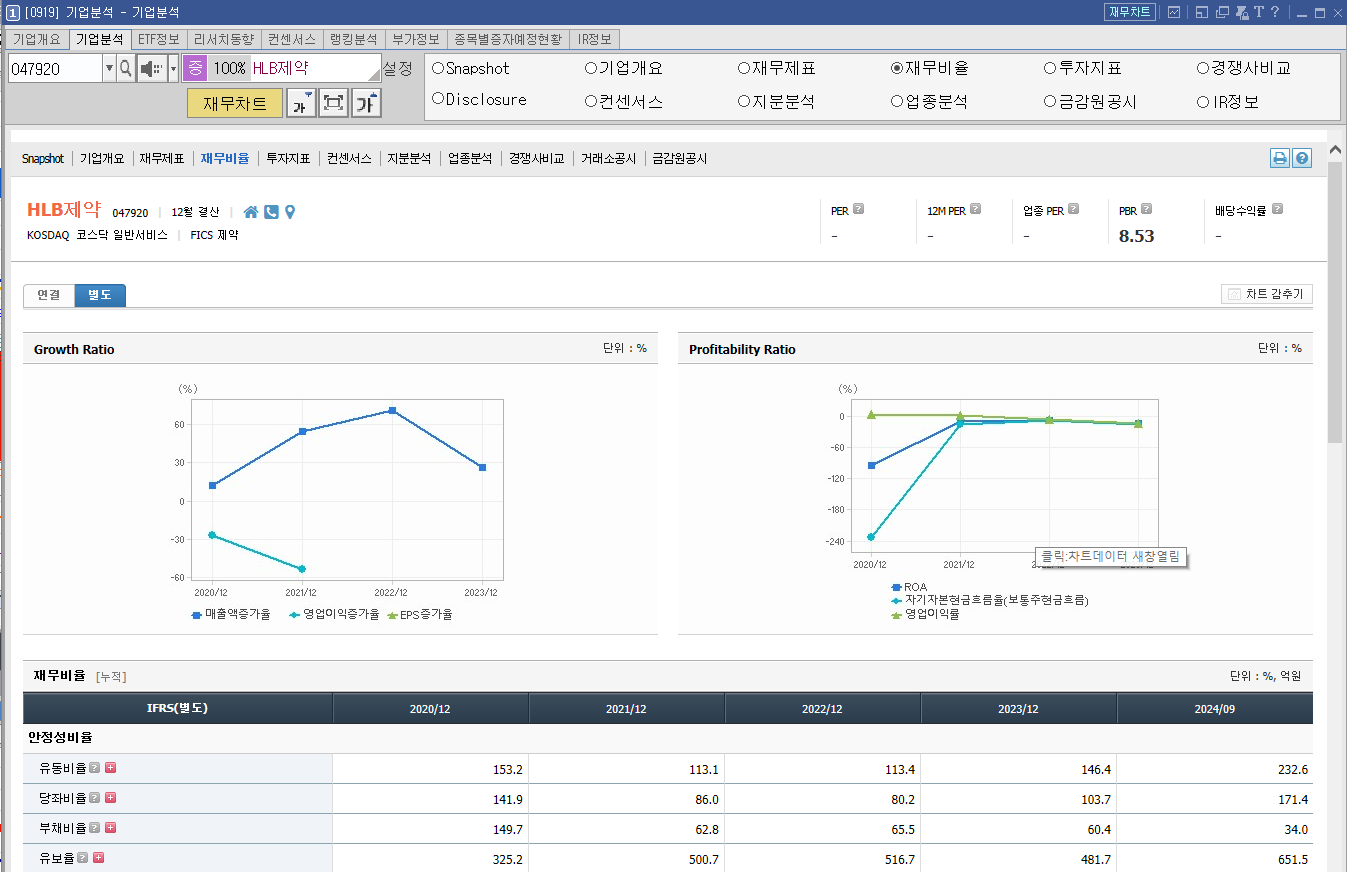Click the vertical scrollbar thumb
The width and height of the screenshot is (1347, 872).
point(1335,300)
